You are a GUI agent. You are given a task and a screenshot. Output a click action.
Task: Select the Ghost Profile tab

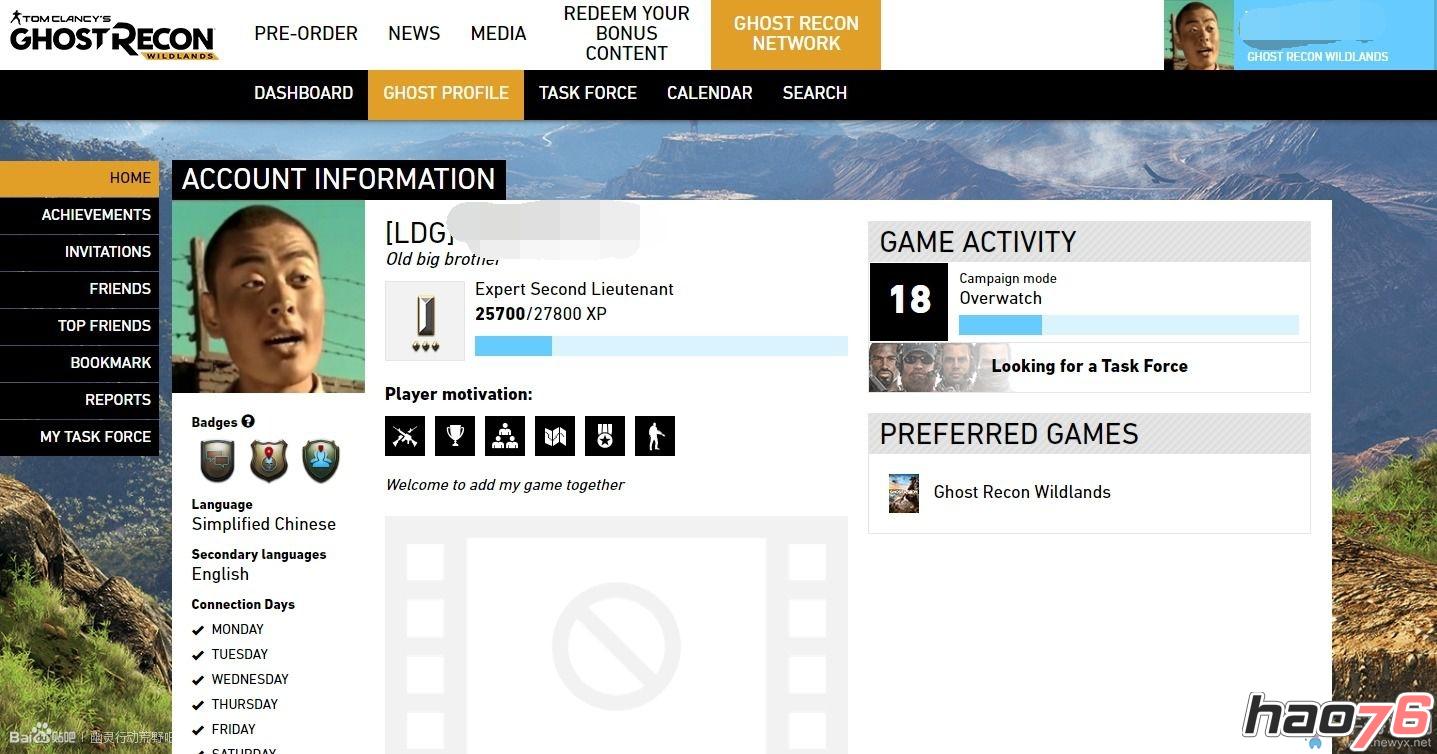point(446,95)
